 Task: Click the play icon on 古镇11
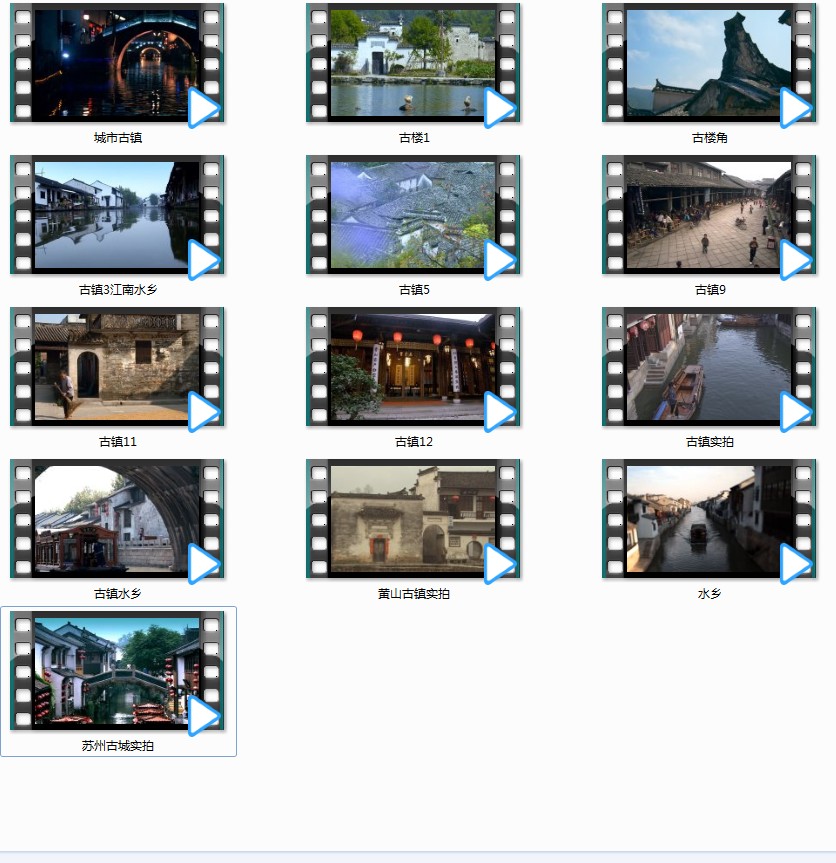(204, 412)
